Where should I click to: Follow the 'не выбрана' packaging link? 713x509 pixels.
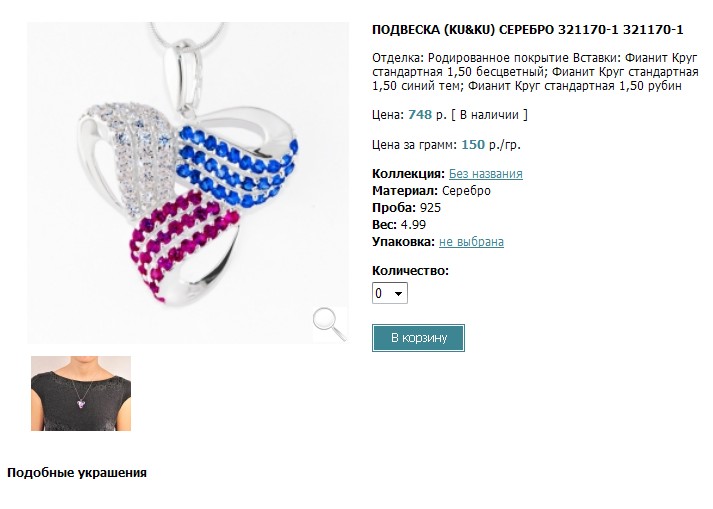point(471,242)
